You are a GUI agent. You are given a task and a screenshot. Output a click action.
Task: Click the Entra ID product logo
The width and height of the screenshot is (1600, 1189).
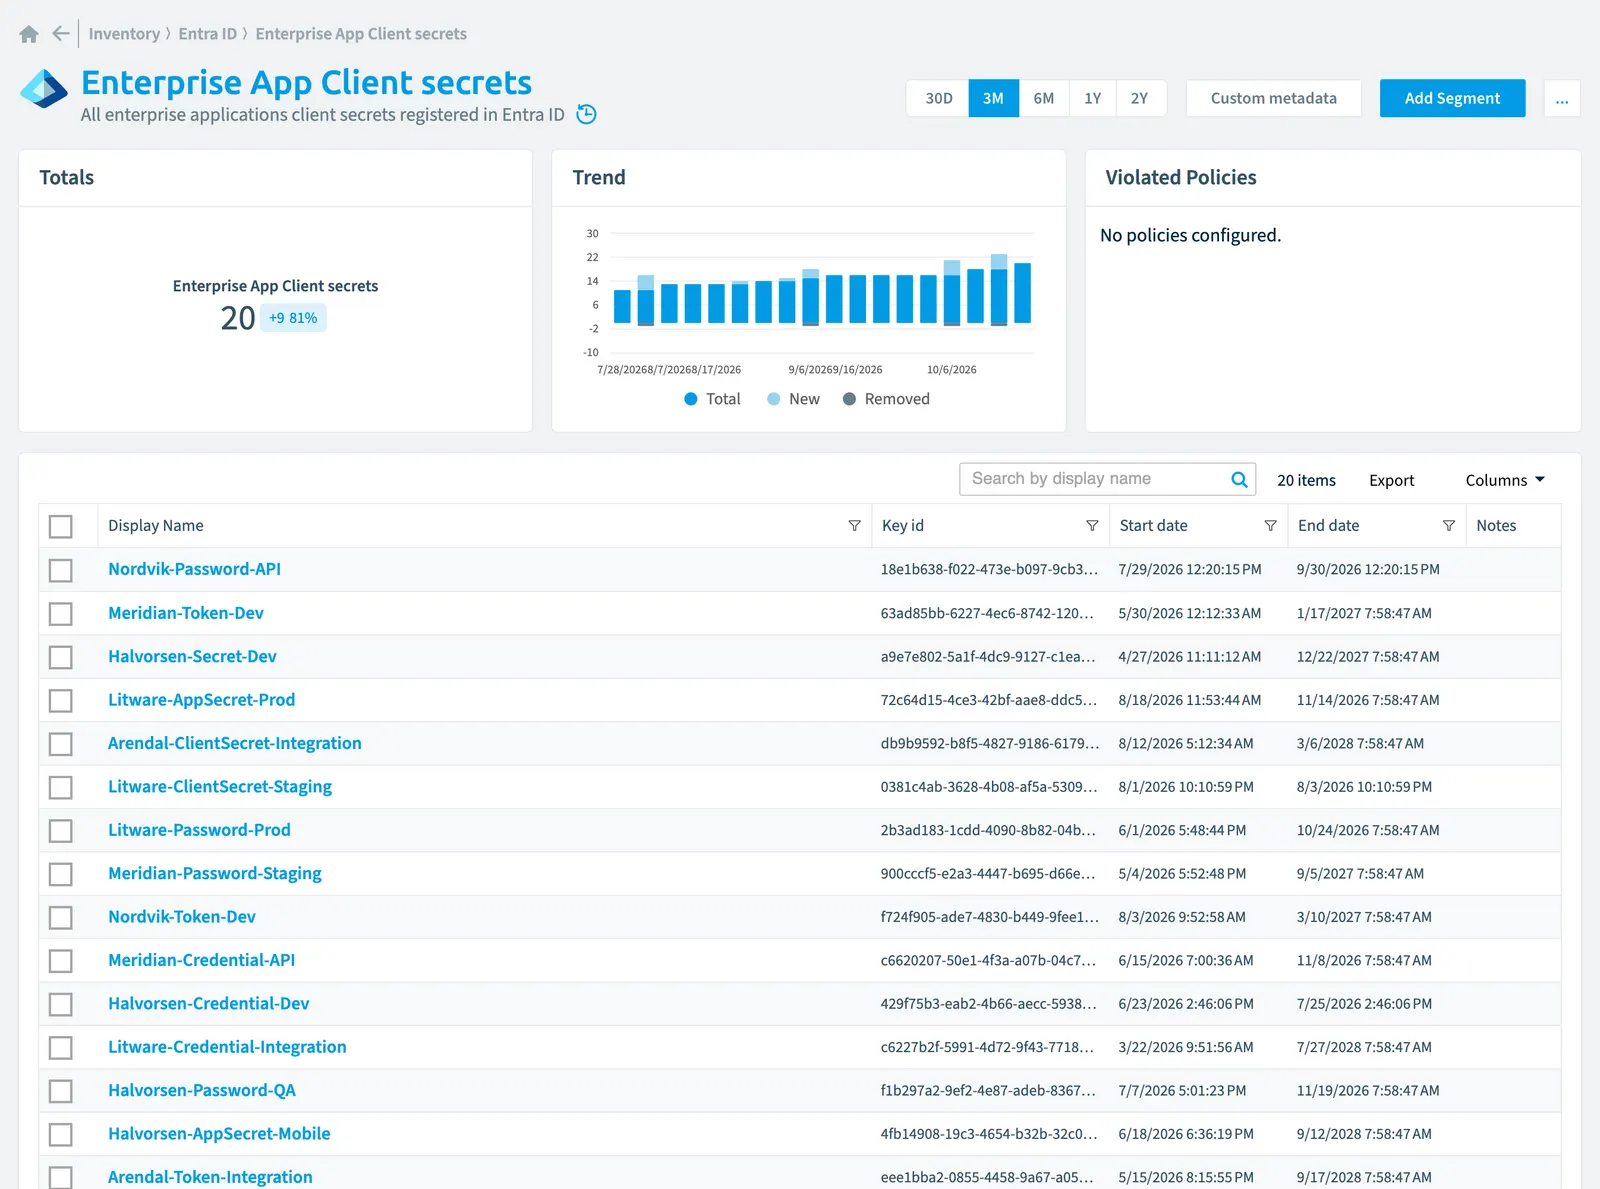44,89
